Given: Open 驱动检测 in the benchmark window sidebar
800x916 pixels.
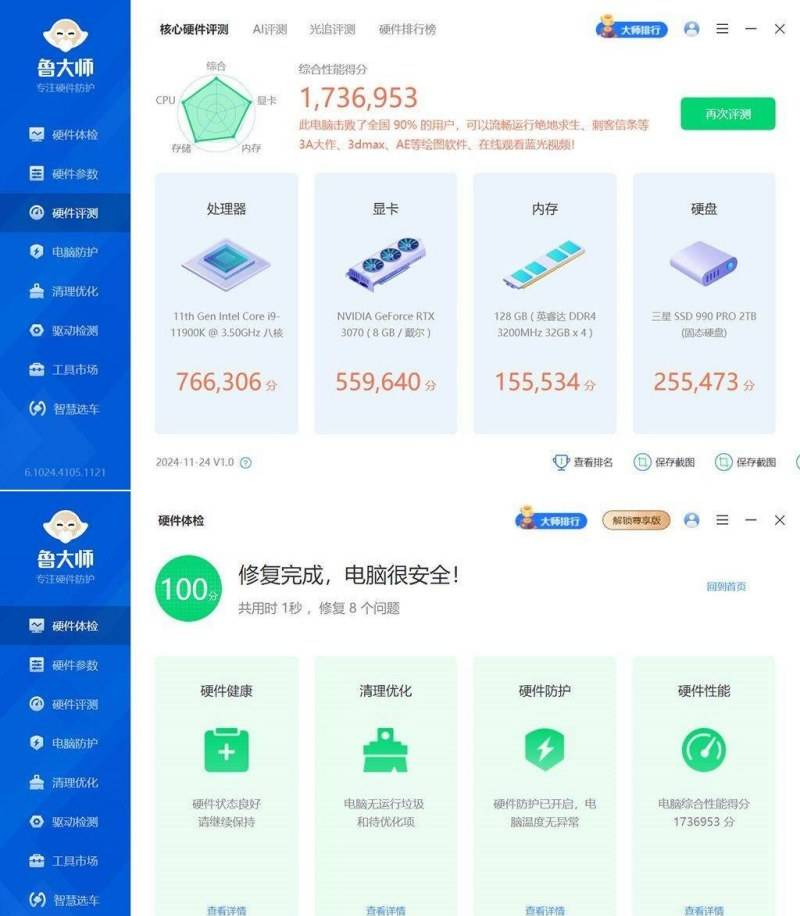Looking at the screenshot, I should click(x=64, y=330).
